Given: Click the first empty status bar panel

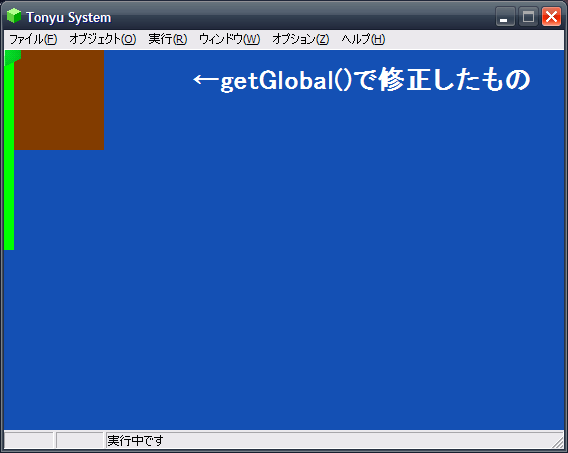Looking at the screenshot, I should click(29, 440).
